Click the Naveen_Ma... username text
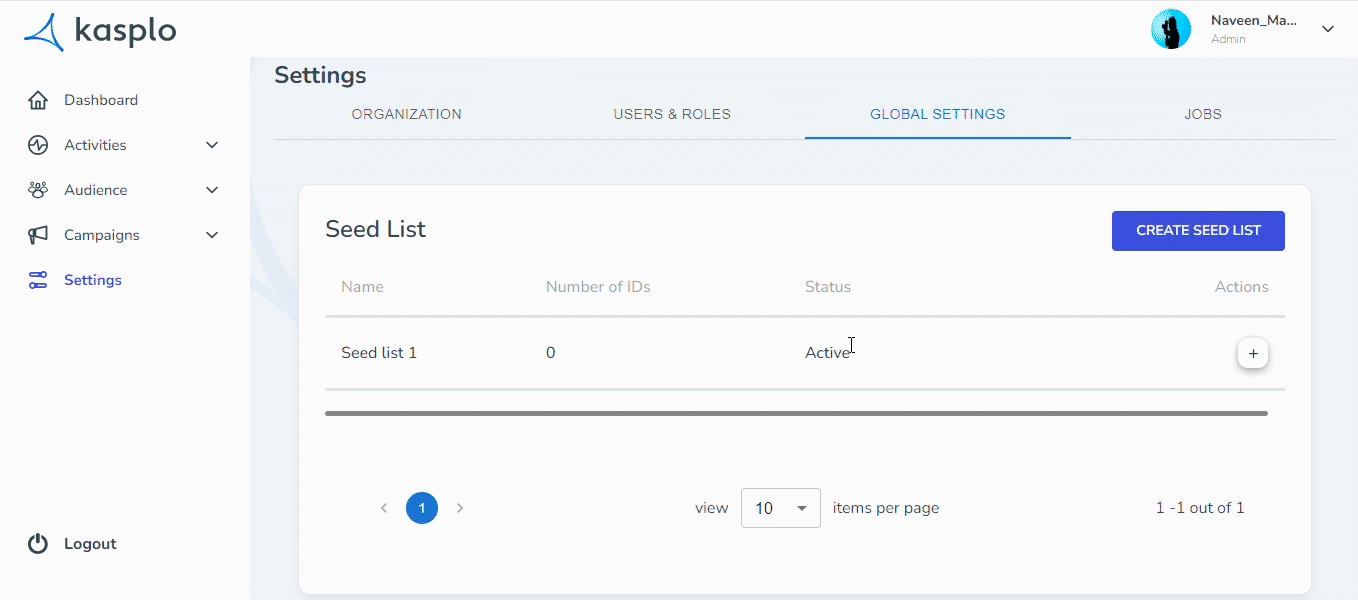The image size is (1358, 600). click(1254, 20)
